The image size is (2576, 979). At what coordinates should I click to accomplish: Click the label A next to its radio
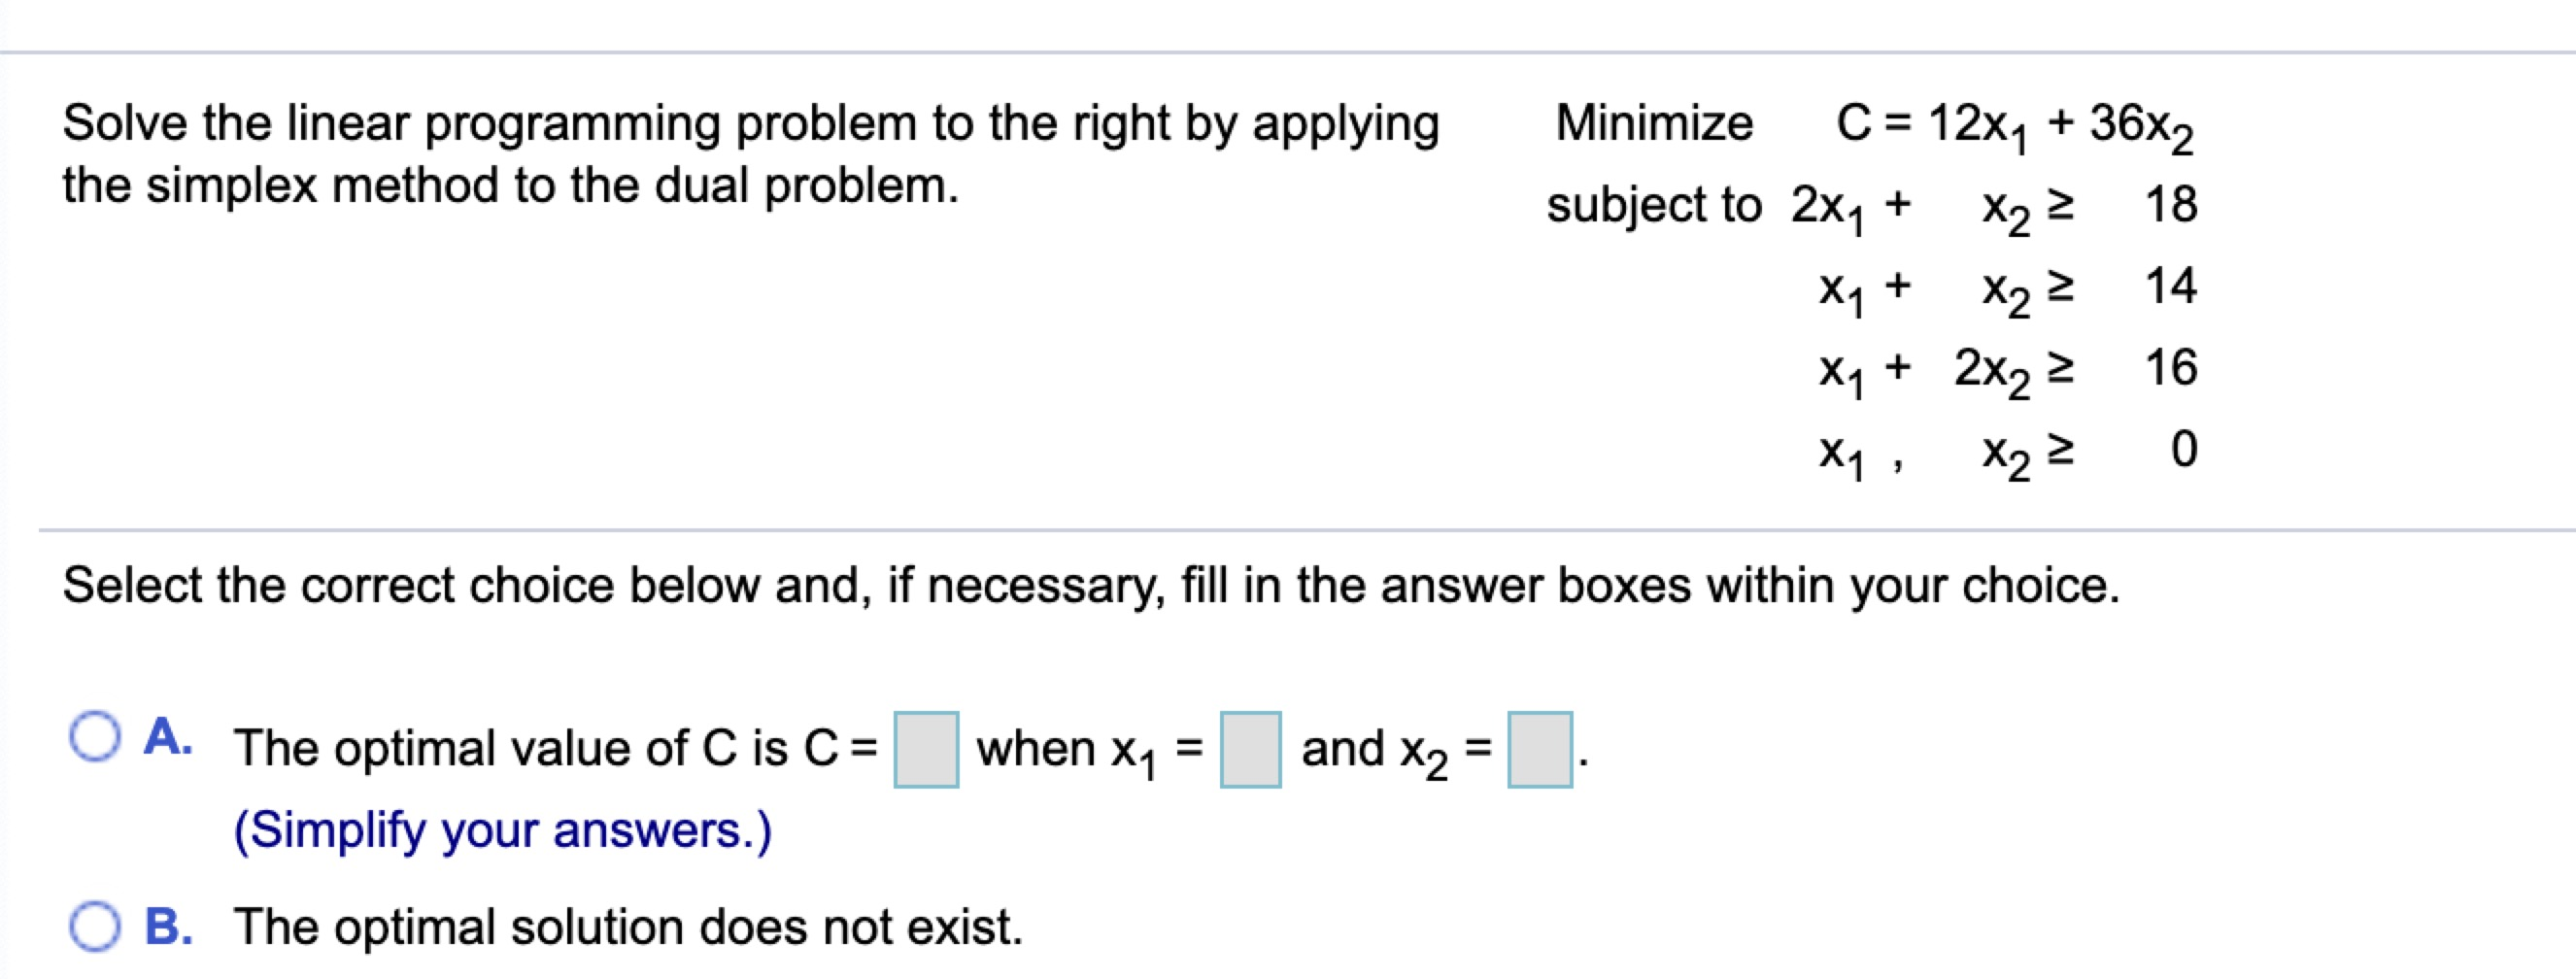169,737
